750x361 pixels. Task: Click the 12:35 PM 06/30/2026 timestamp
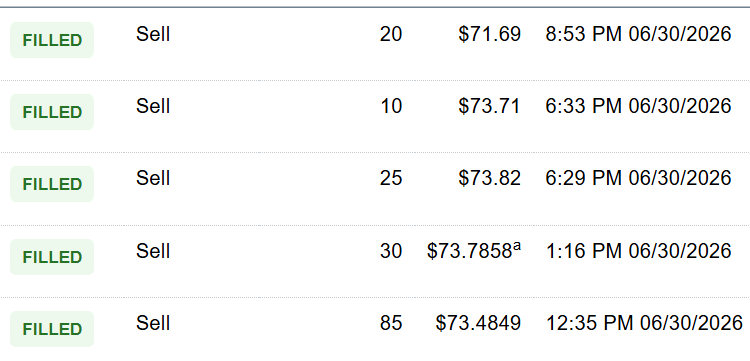644,323
